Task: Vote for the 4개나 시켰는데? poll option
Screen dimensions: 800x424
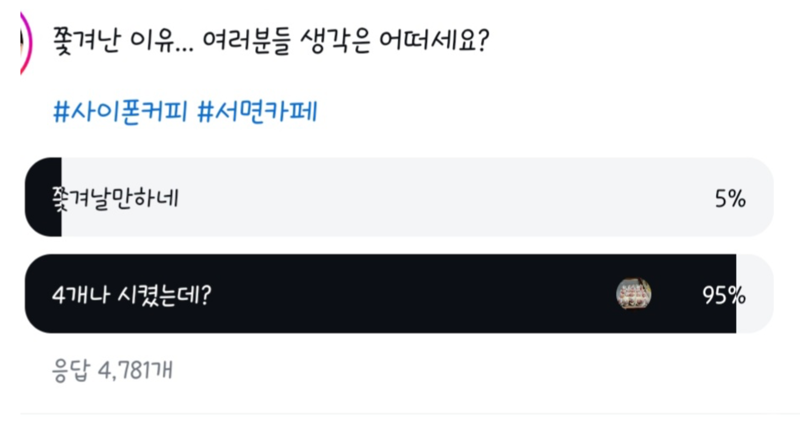Action: [399, 294]
